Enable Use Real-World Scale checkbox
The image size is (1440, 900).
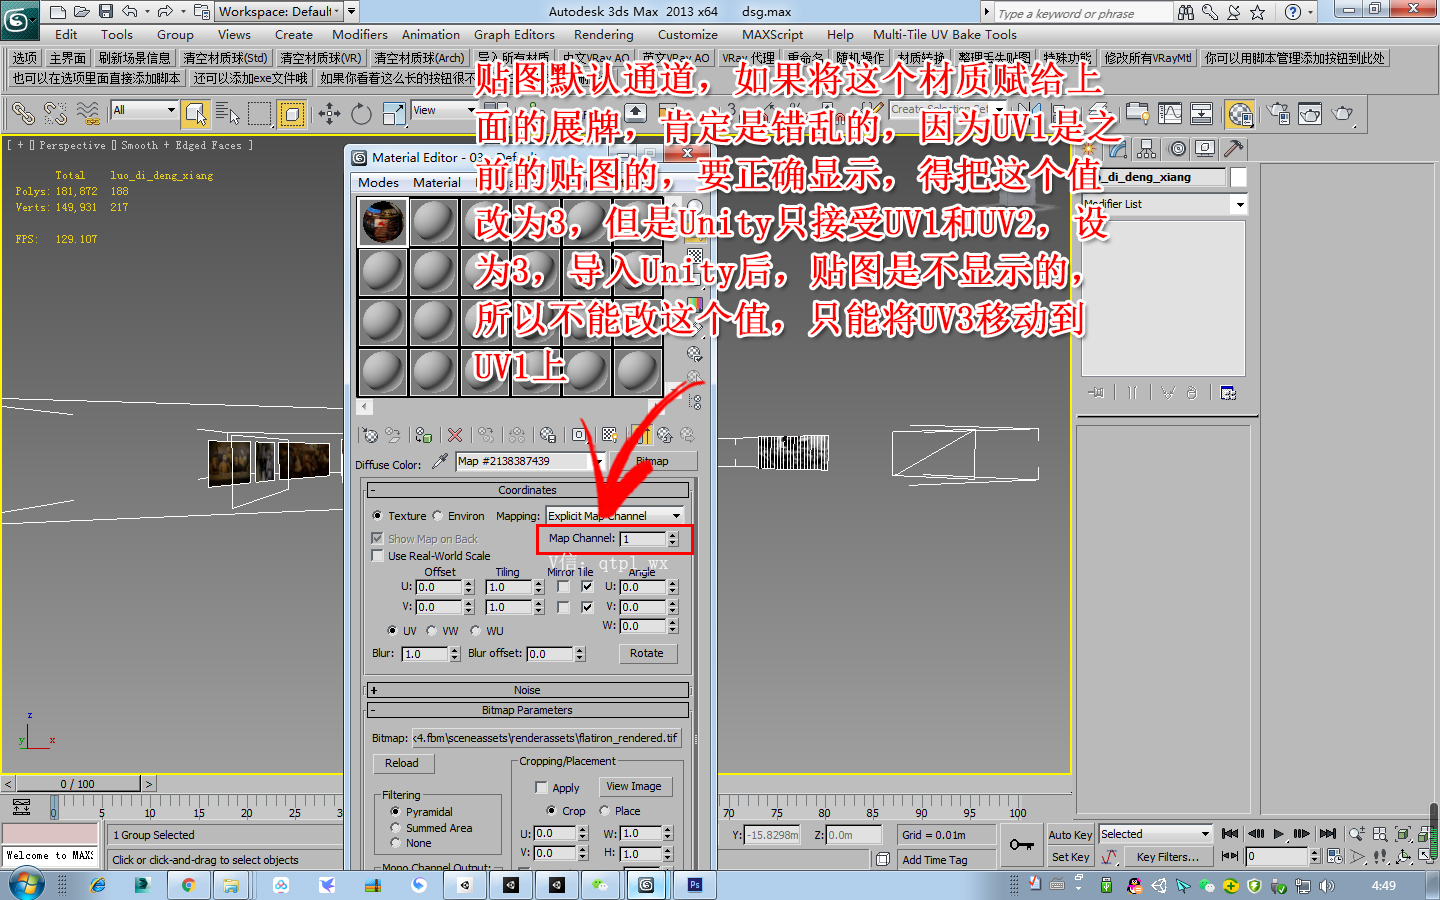[x=377, y=556]
